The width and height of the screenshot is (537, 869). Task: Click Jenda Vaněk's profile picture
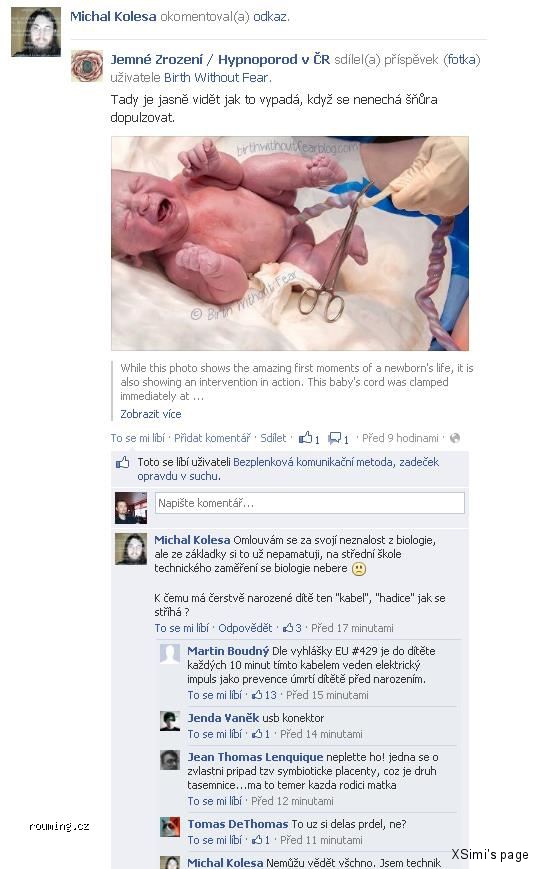170,721
